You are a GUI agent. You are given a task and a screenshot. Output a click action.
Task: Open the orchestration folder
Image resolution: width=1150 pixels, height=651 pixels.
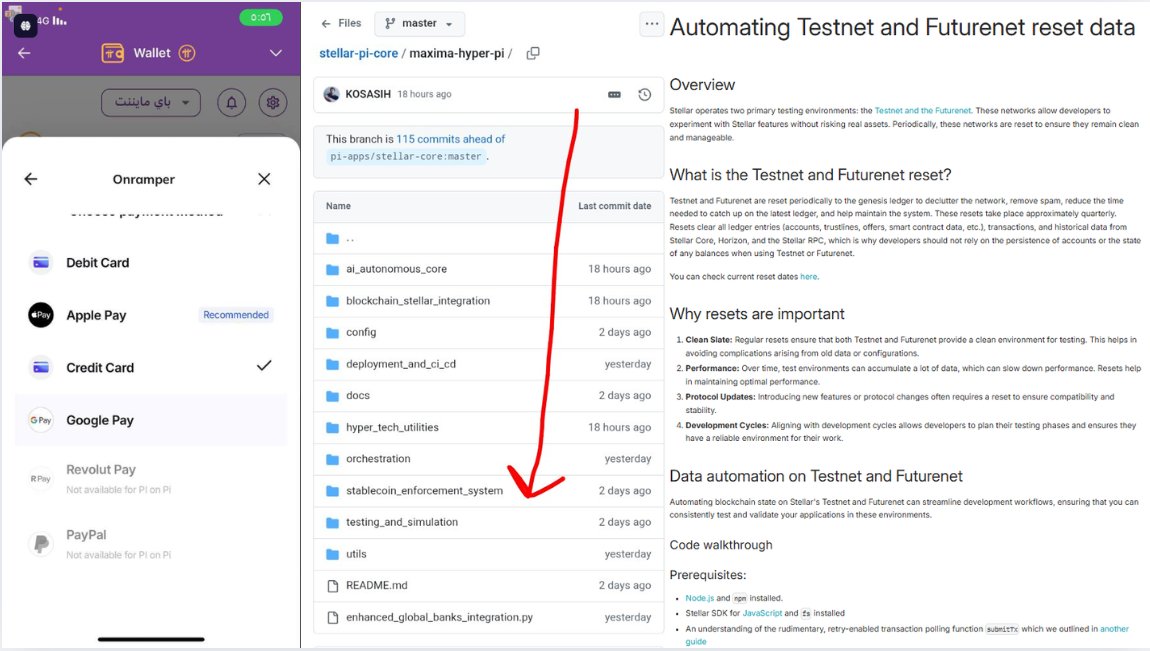pos(378,459)
